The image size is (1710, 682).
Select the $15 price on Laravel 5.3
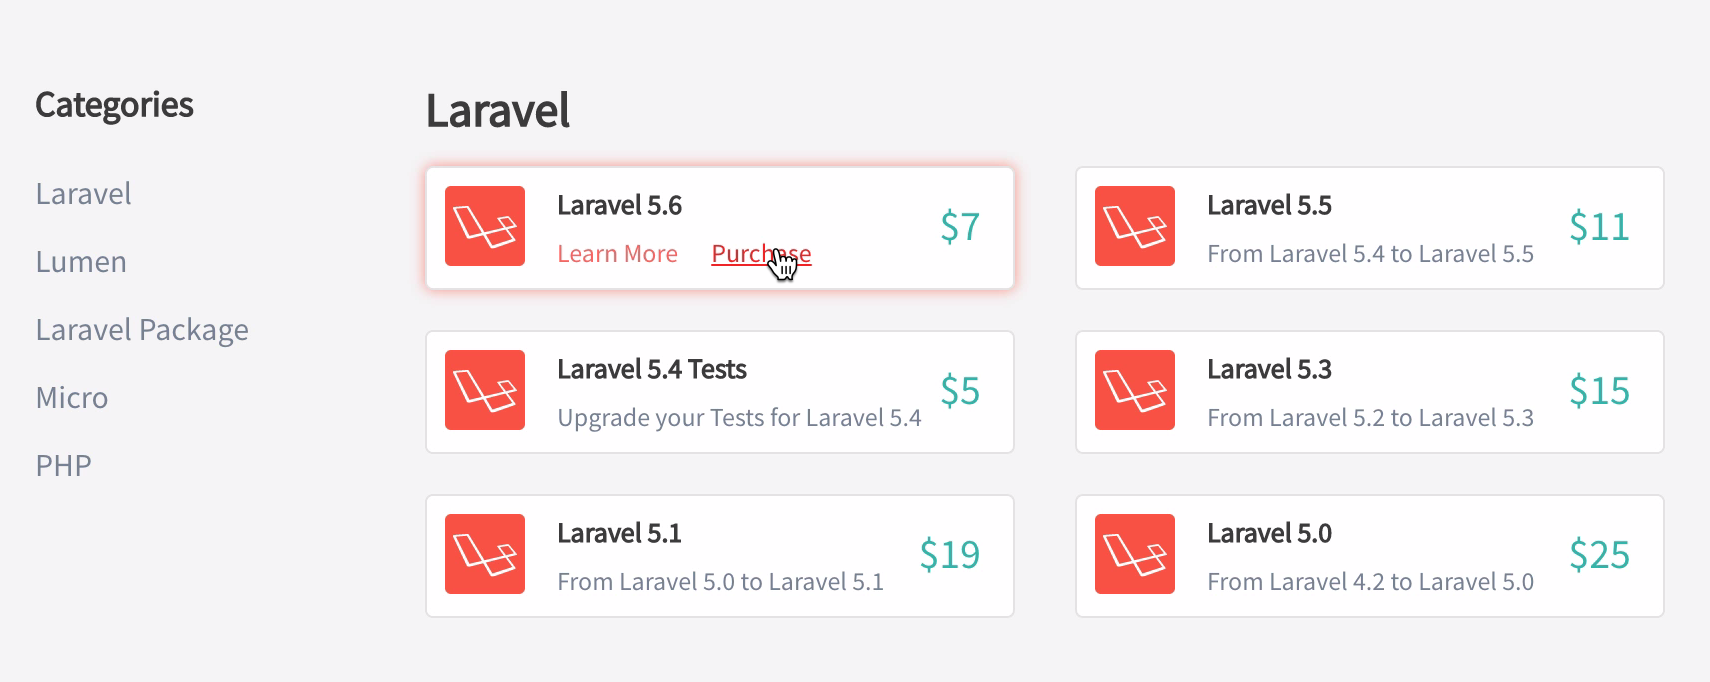pos(1599,391)
